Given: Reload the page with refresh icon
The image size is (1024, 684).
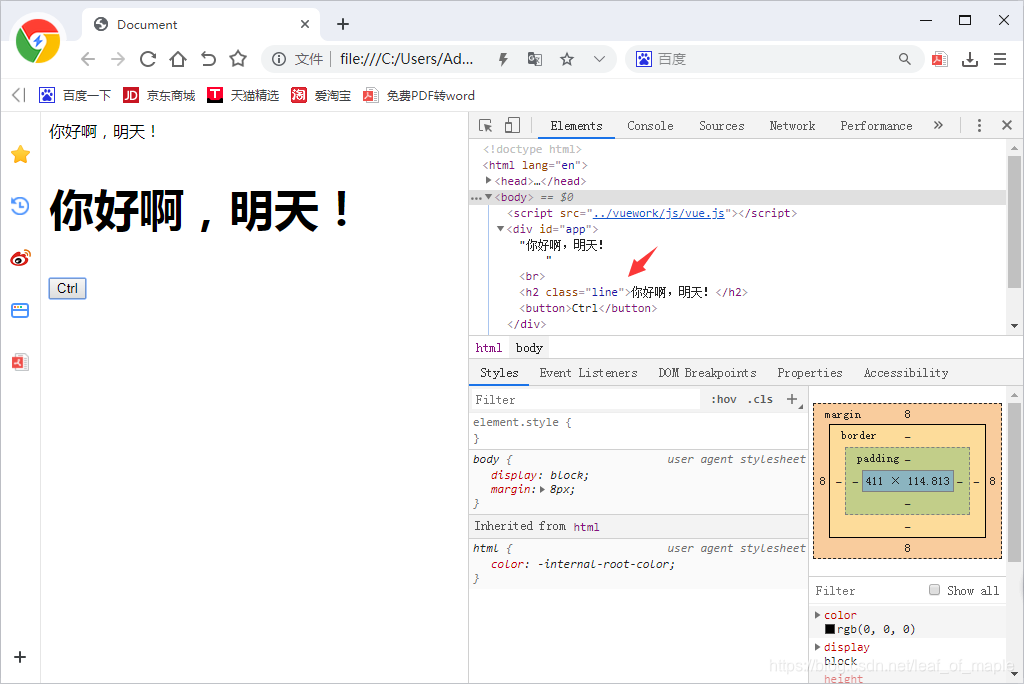Looking at the screenshot, I should (148, 59).
